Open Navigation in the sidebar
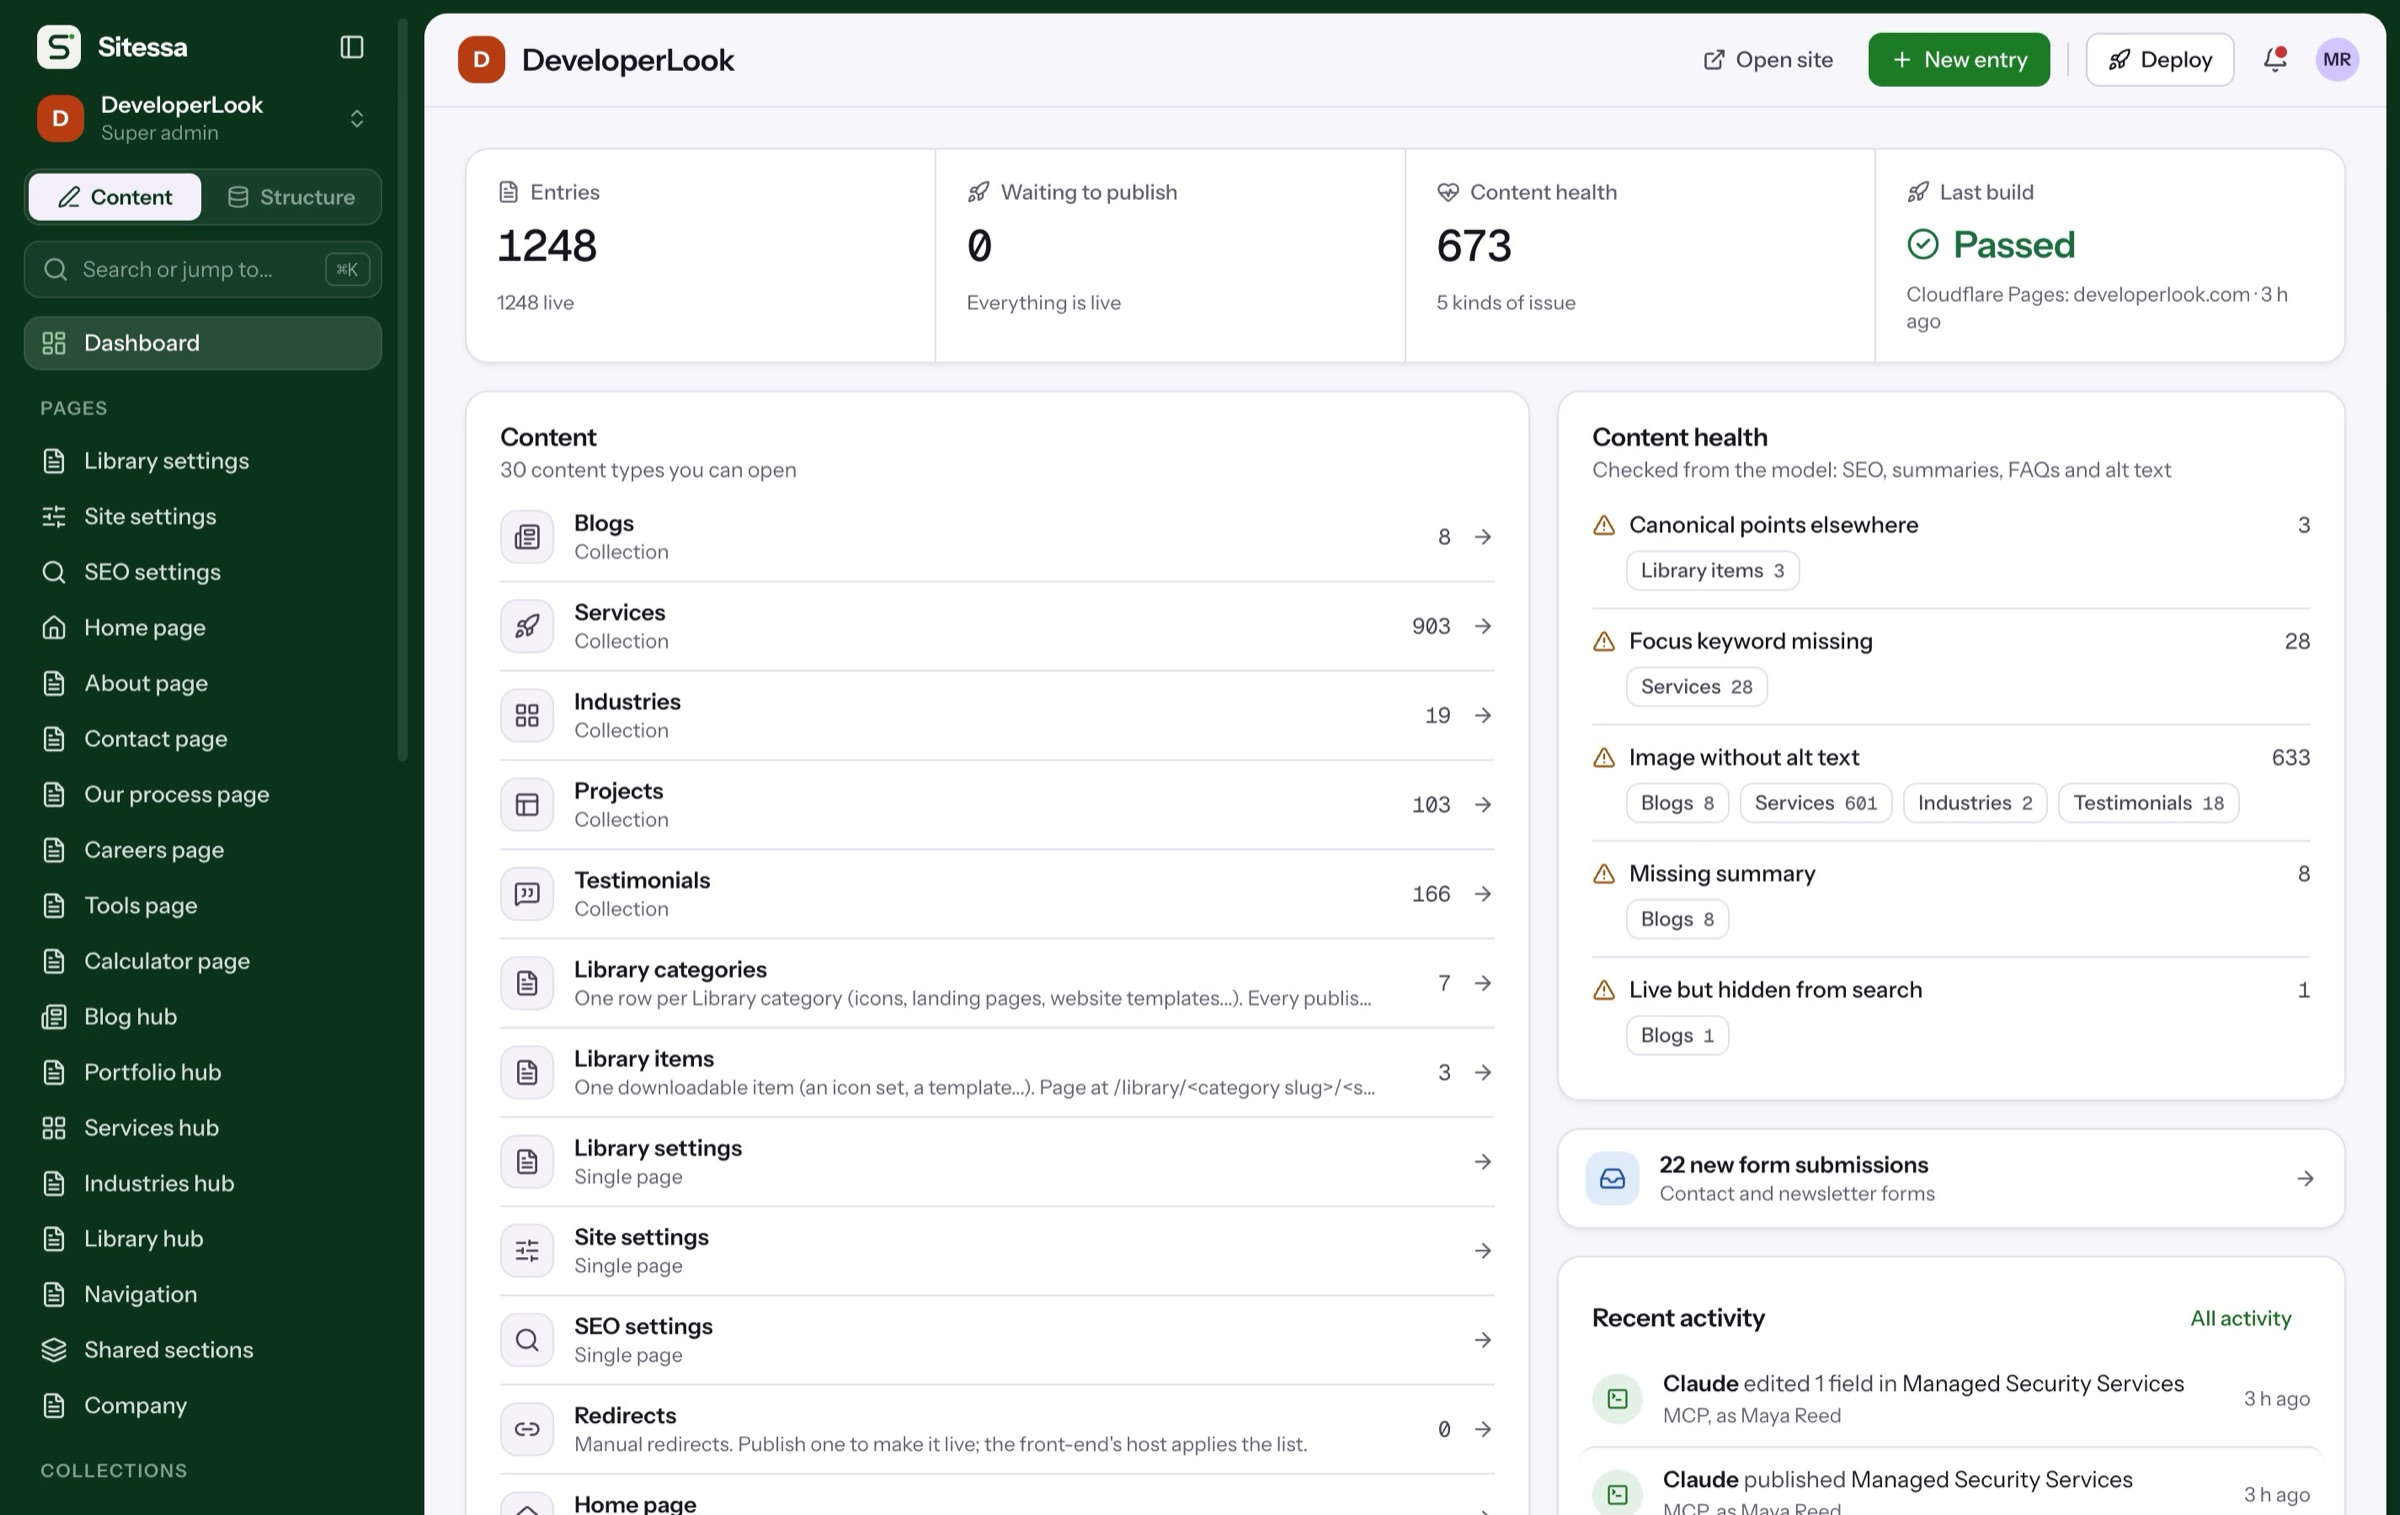Screen dimensions: 2400x1515 [x=203, y=1294]
